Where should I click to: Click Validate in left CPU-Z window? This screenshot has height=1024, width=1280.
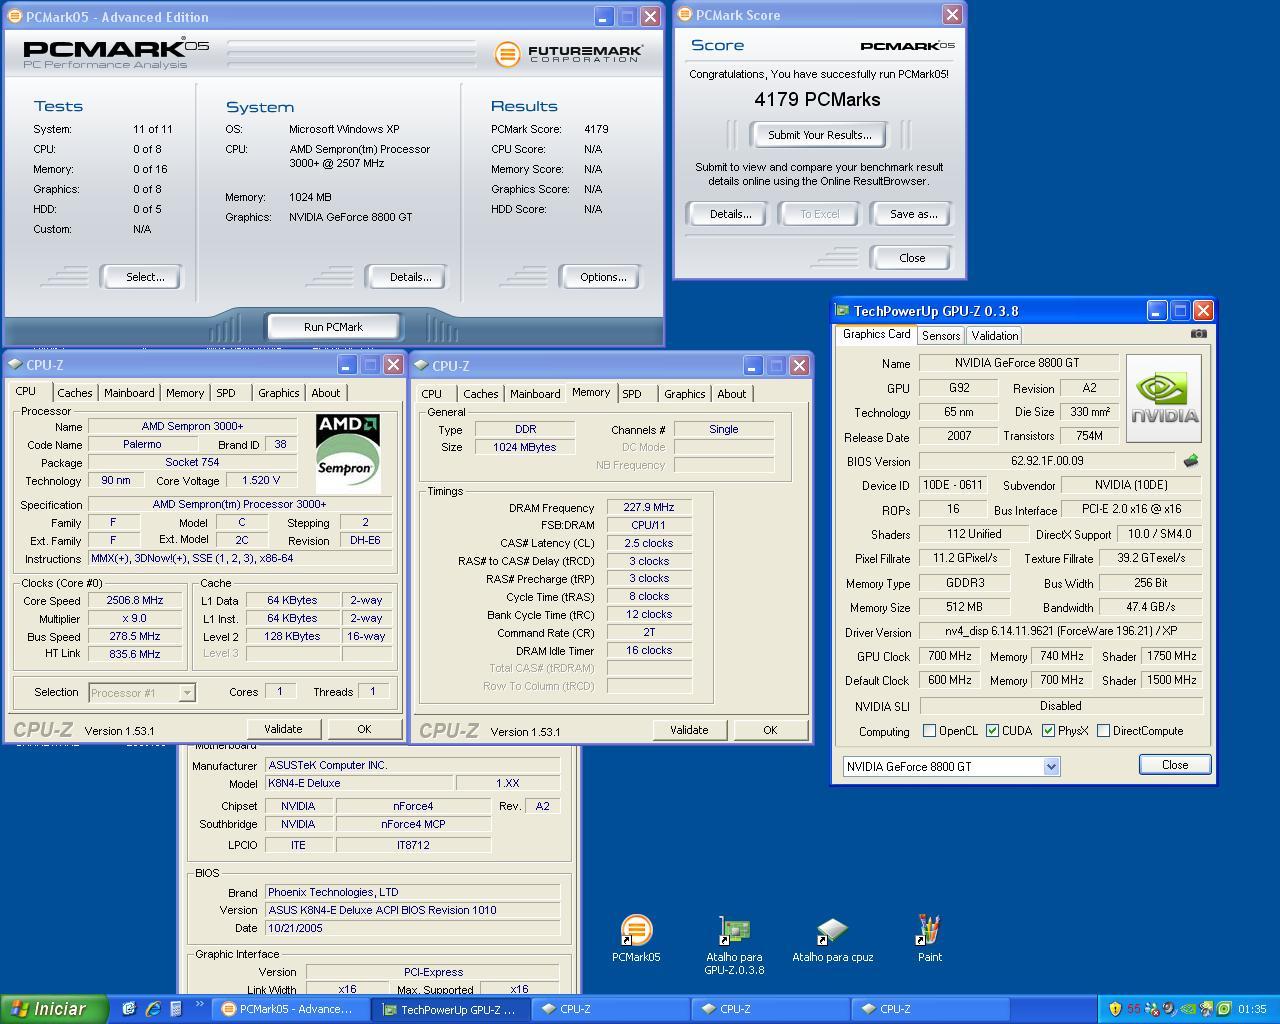[x=283, y=729]
